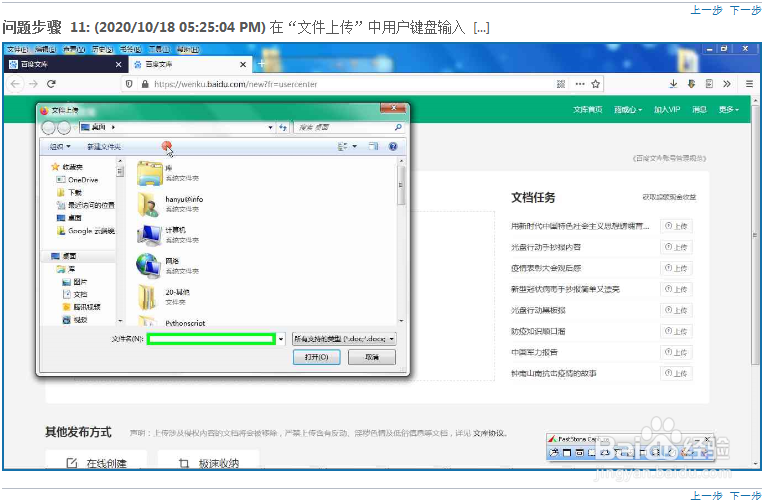The width and height of the screenshot is (775, 500).
Task: Select 图片 under 库 in navigation pane
Action: pos(75,282)
